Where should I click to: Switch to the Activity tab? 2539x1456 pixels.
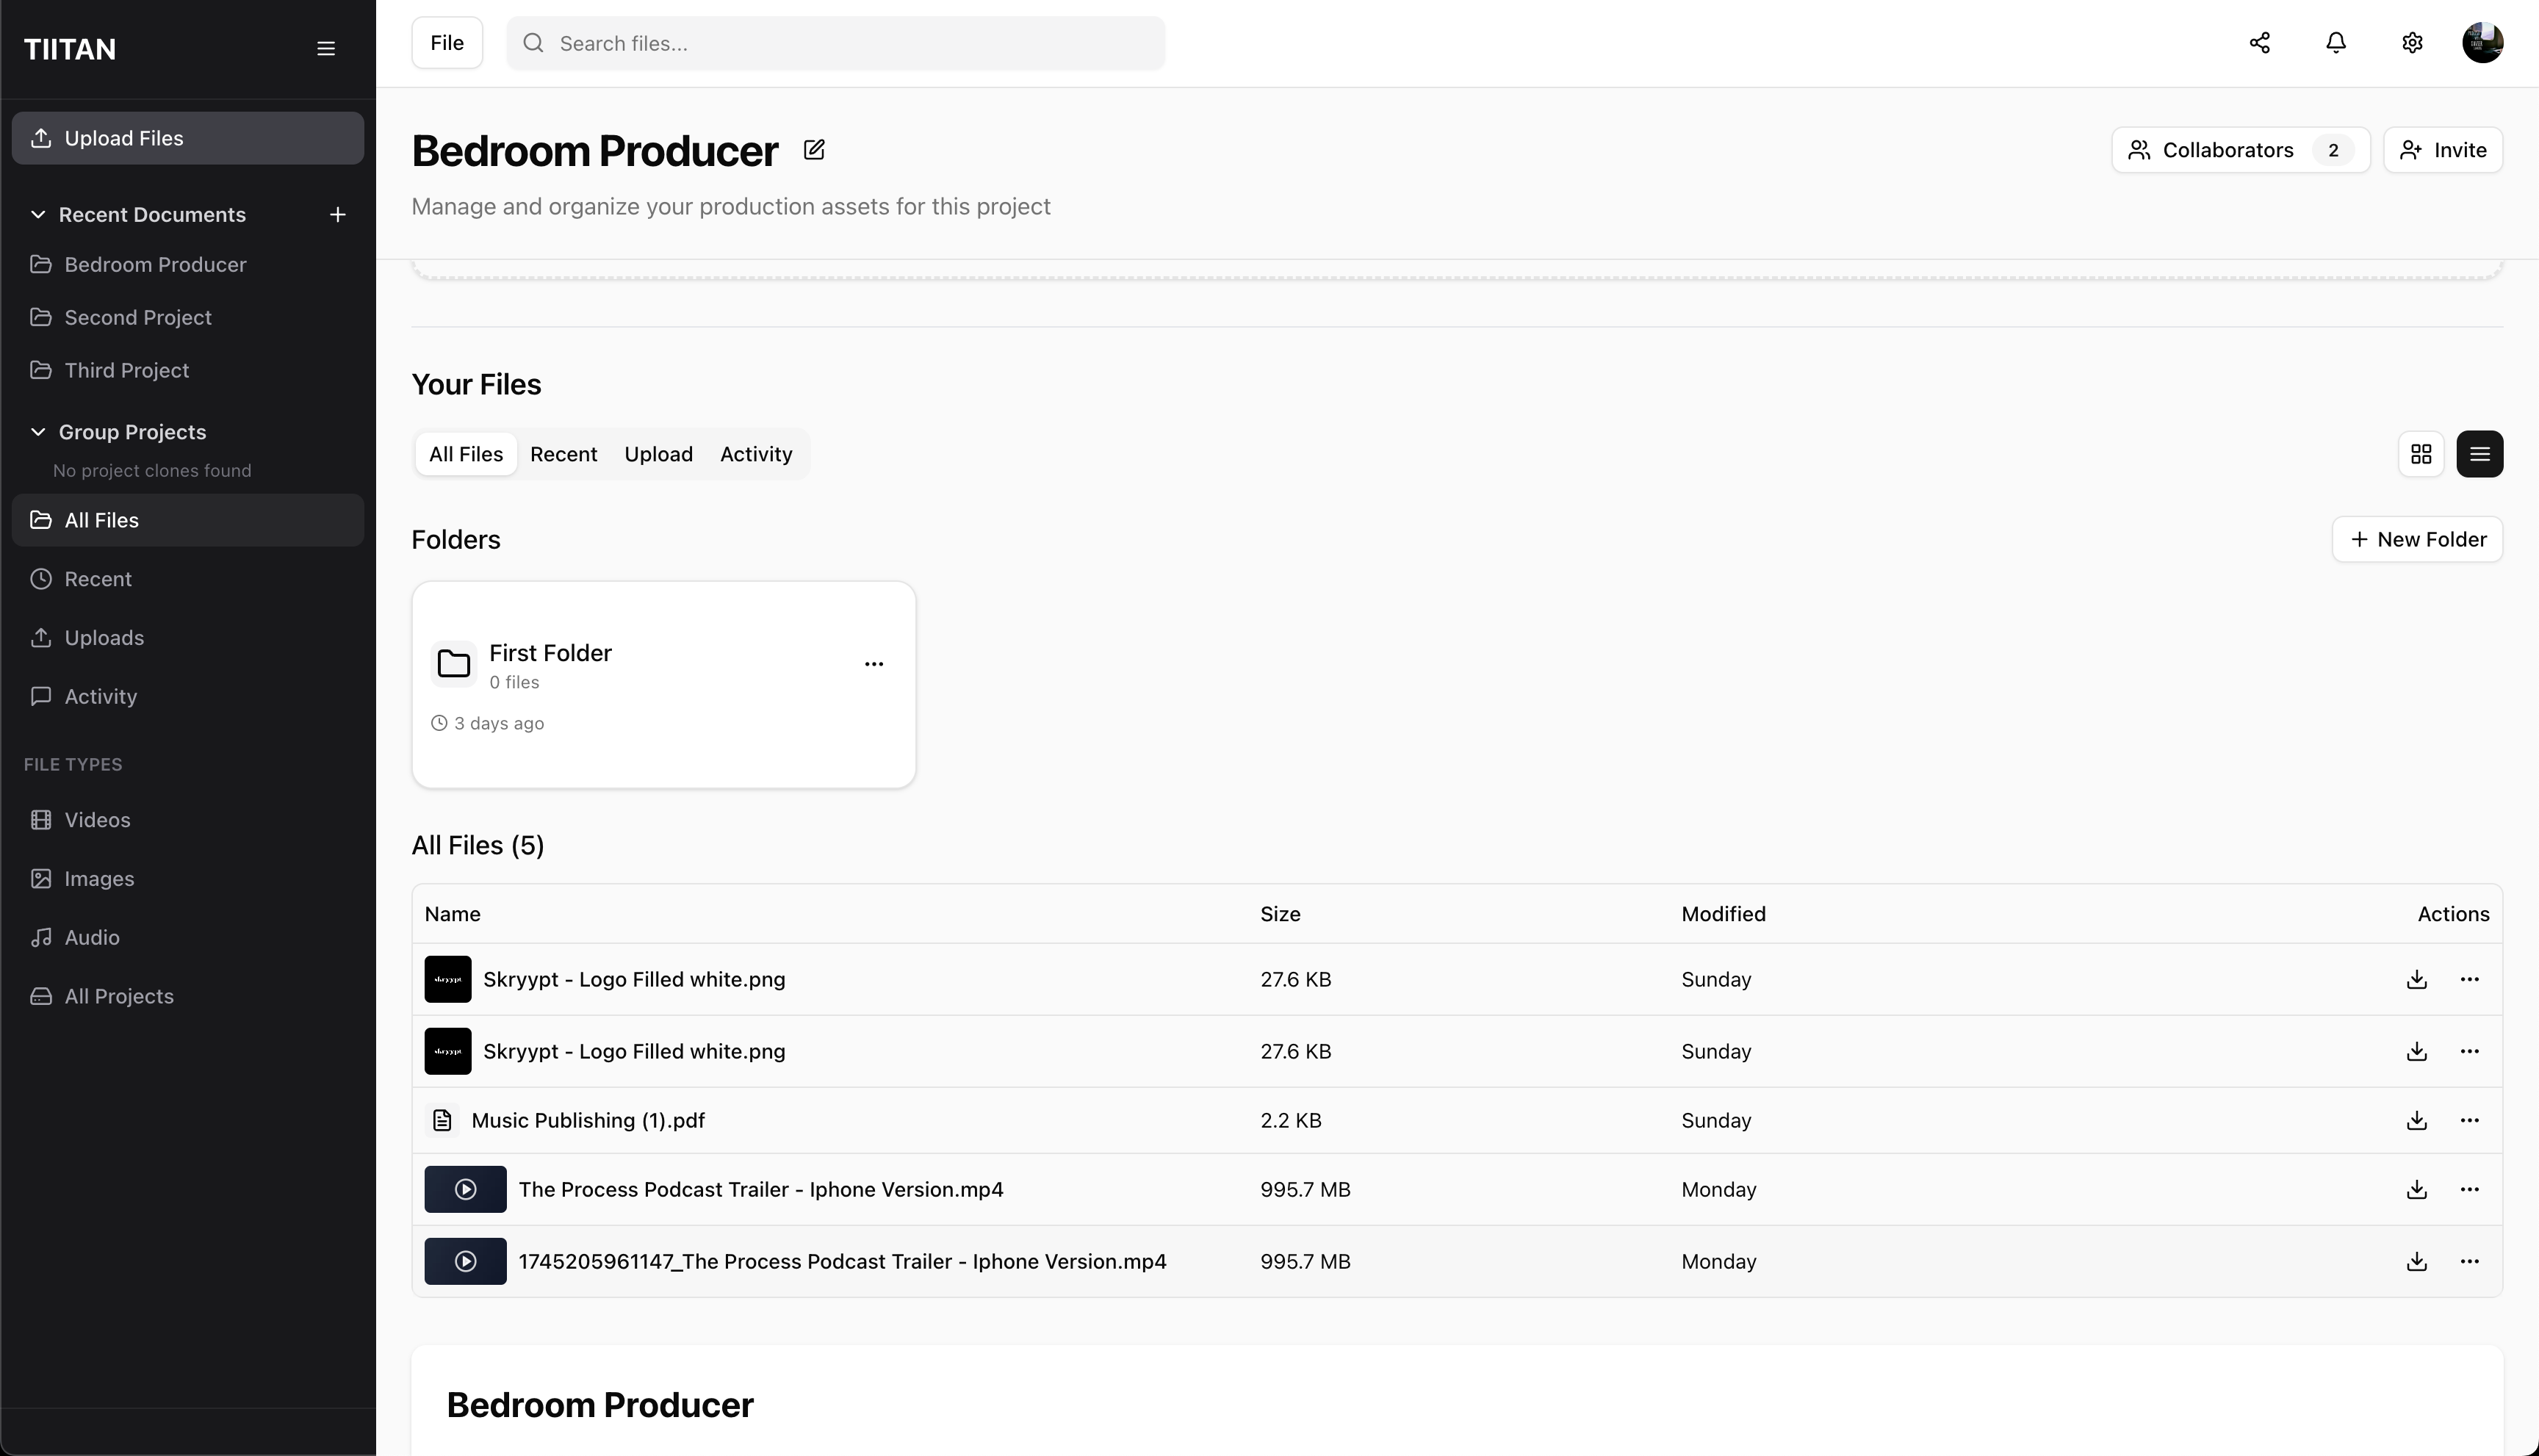coord(755,454)
